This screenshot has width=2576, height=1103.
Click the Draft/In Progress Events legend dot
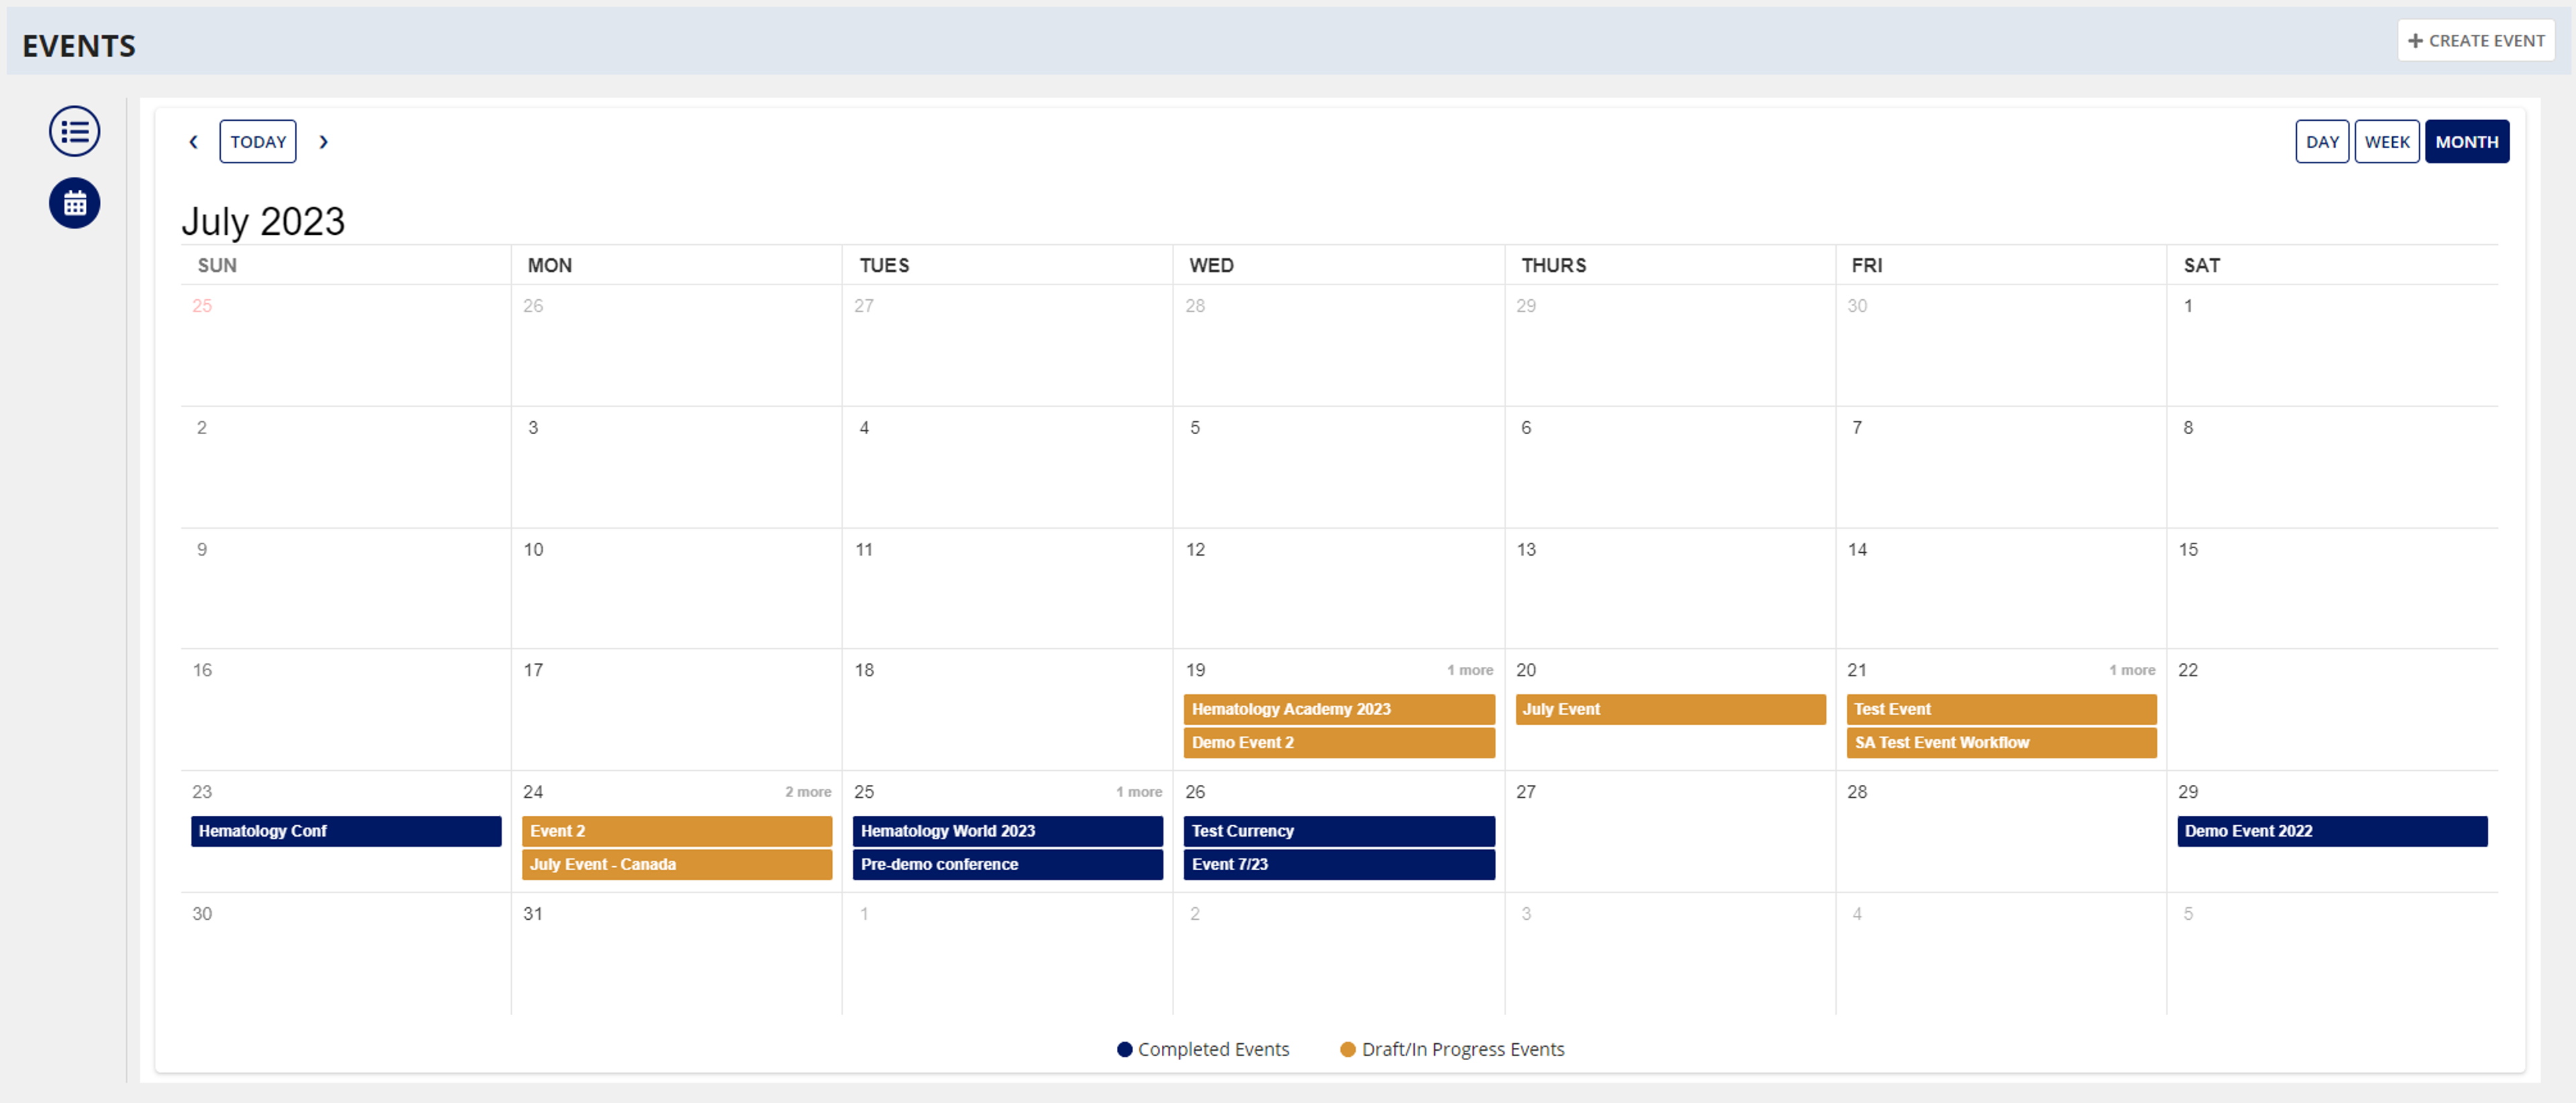tap(1348, 1049)
